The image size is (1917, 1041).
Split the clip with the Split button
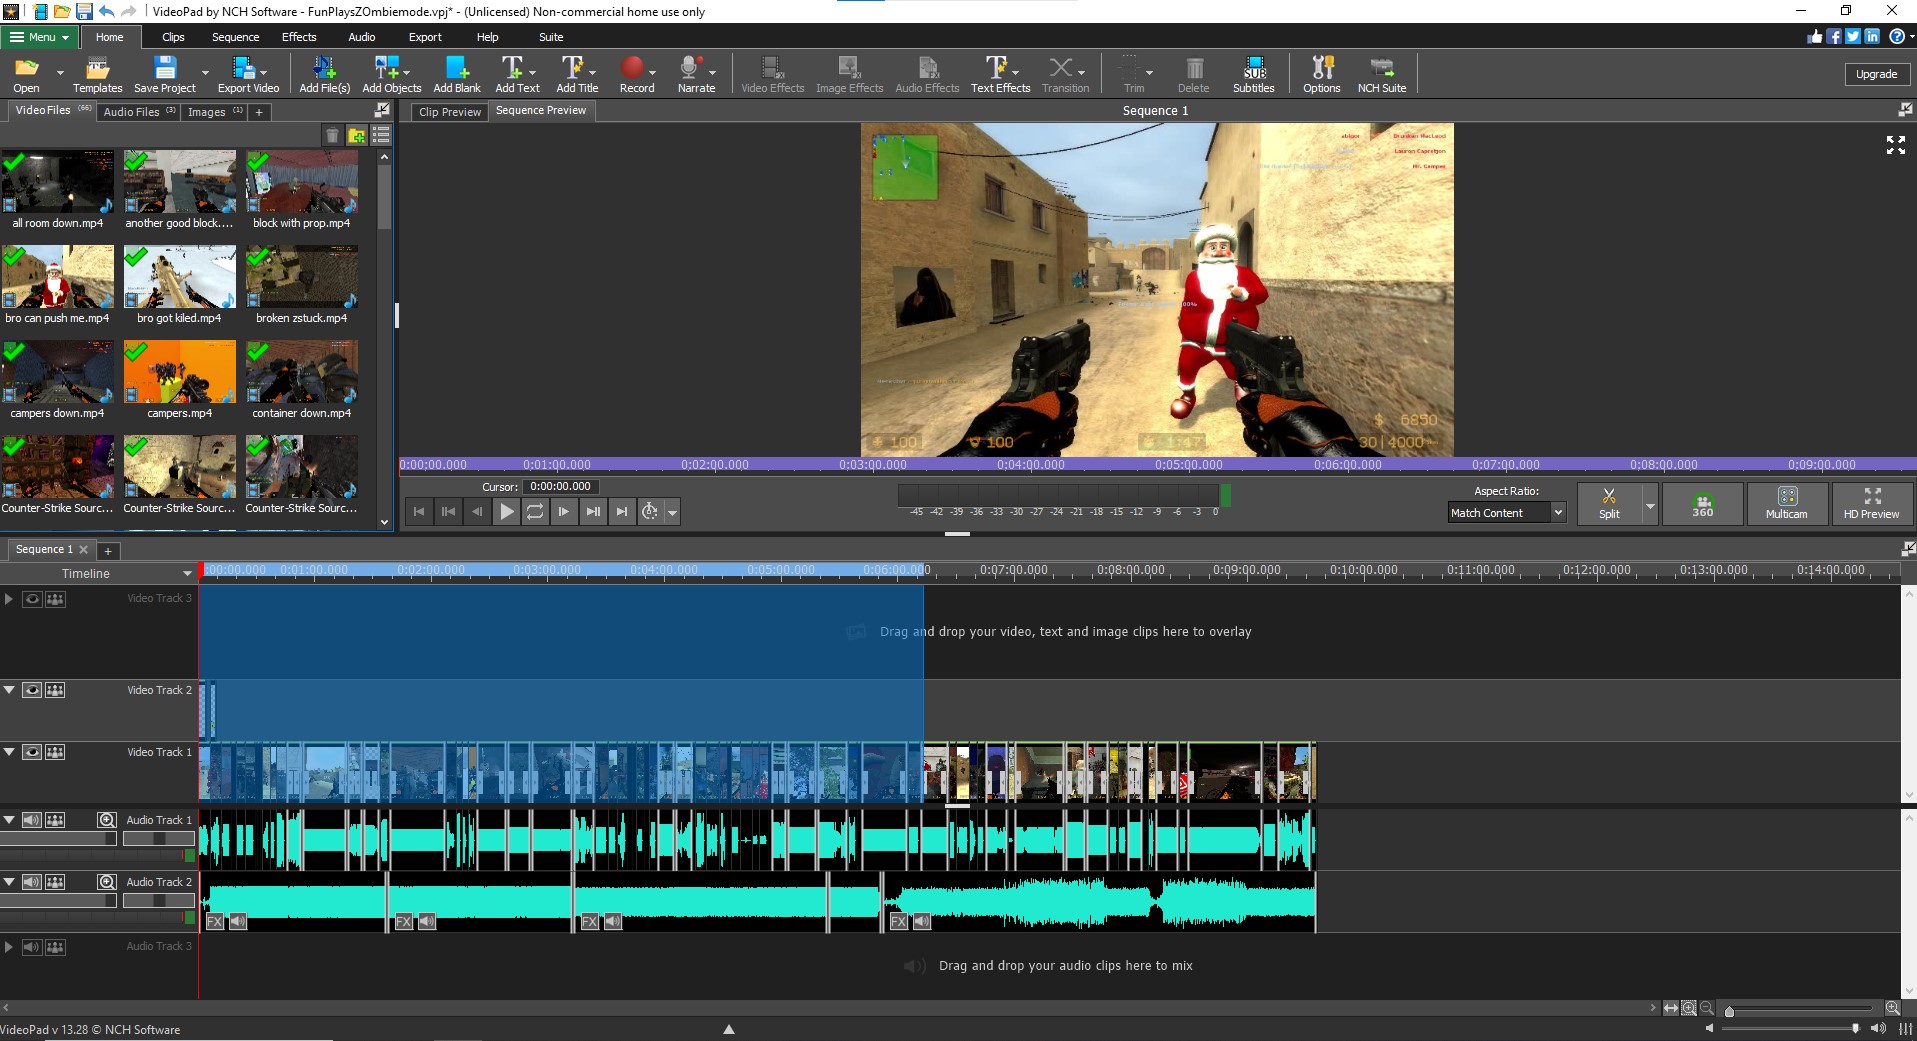[x=1609, y=503]
